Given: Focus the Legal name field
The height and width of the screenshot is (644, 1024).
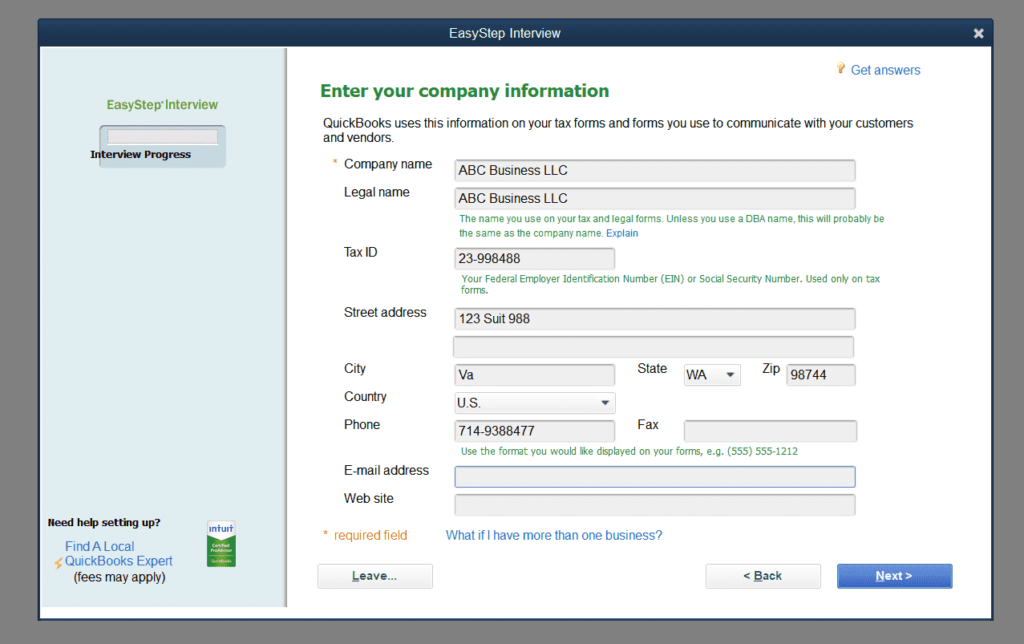Looking at the screenshot, I should click(x=654, y=199).
